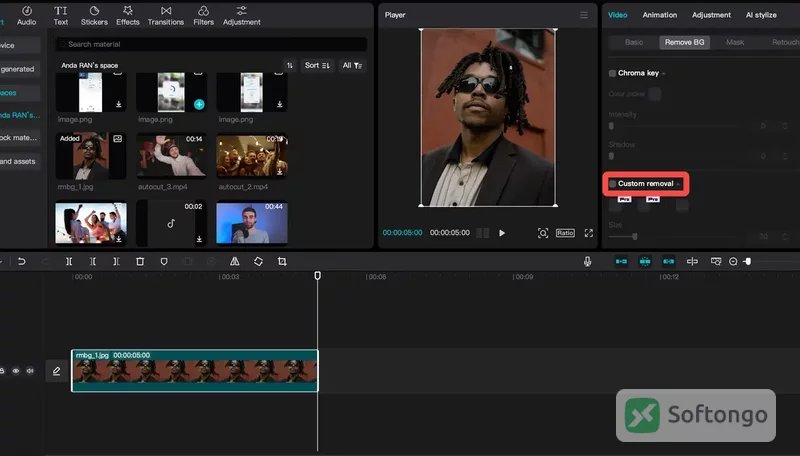Image resolution: width=800 pixels, height=456 pixels.
Task: Click the timeline preview/cover icon next to zoom out
Action: point(716,261)
